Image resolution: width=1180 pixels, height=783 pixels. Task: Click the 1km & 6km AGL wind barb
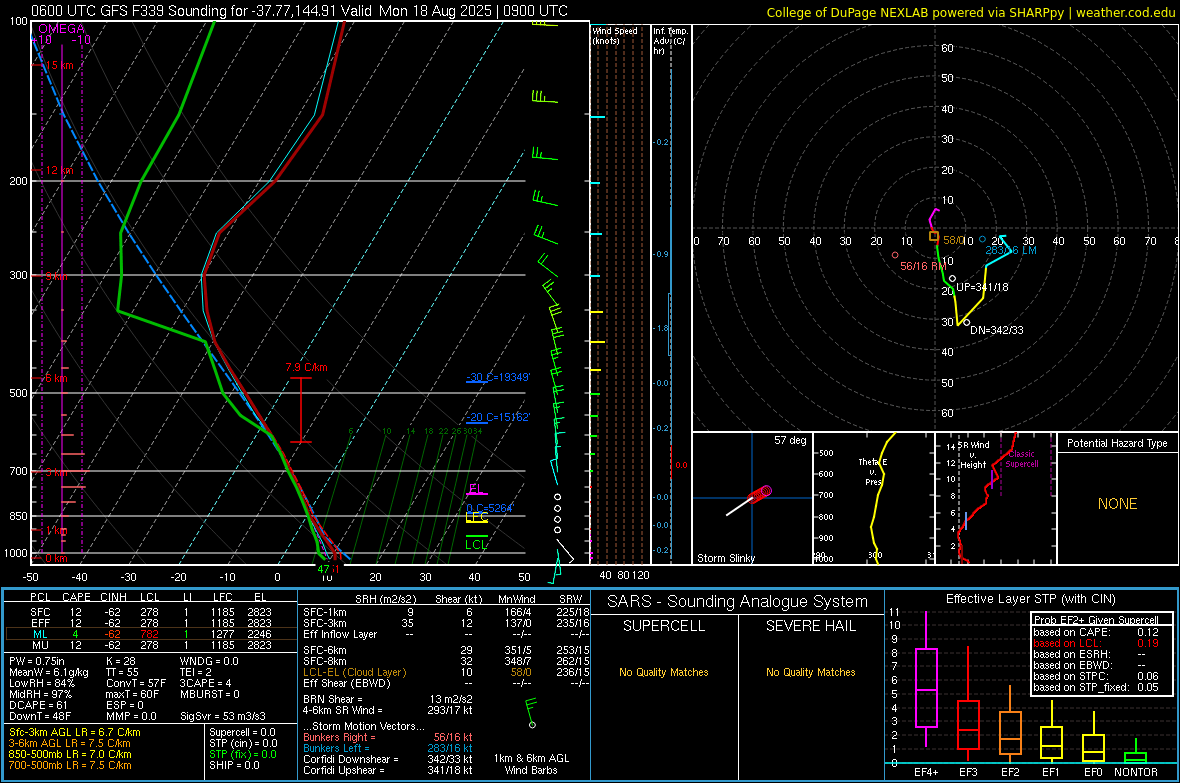click(x=531, y=712)
